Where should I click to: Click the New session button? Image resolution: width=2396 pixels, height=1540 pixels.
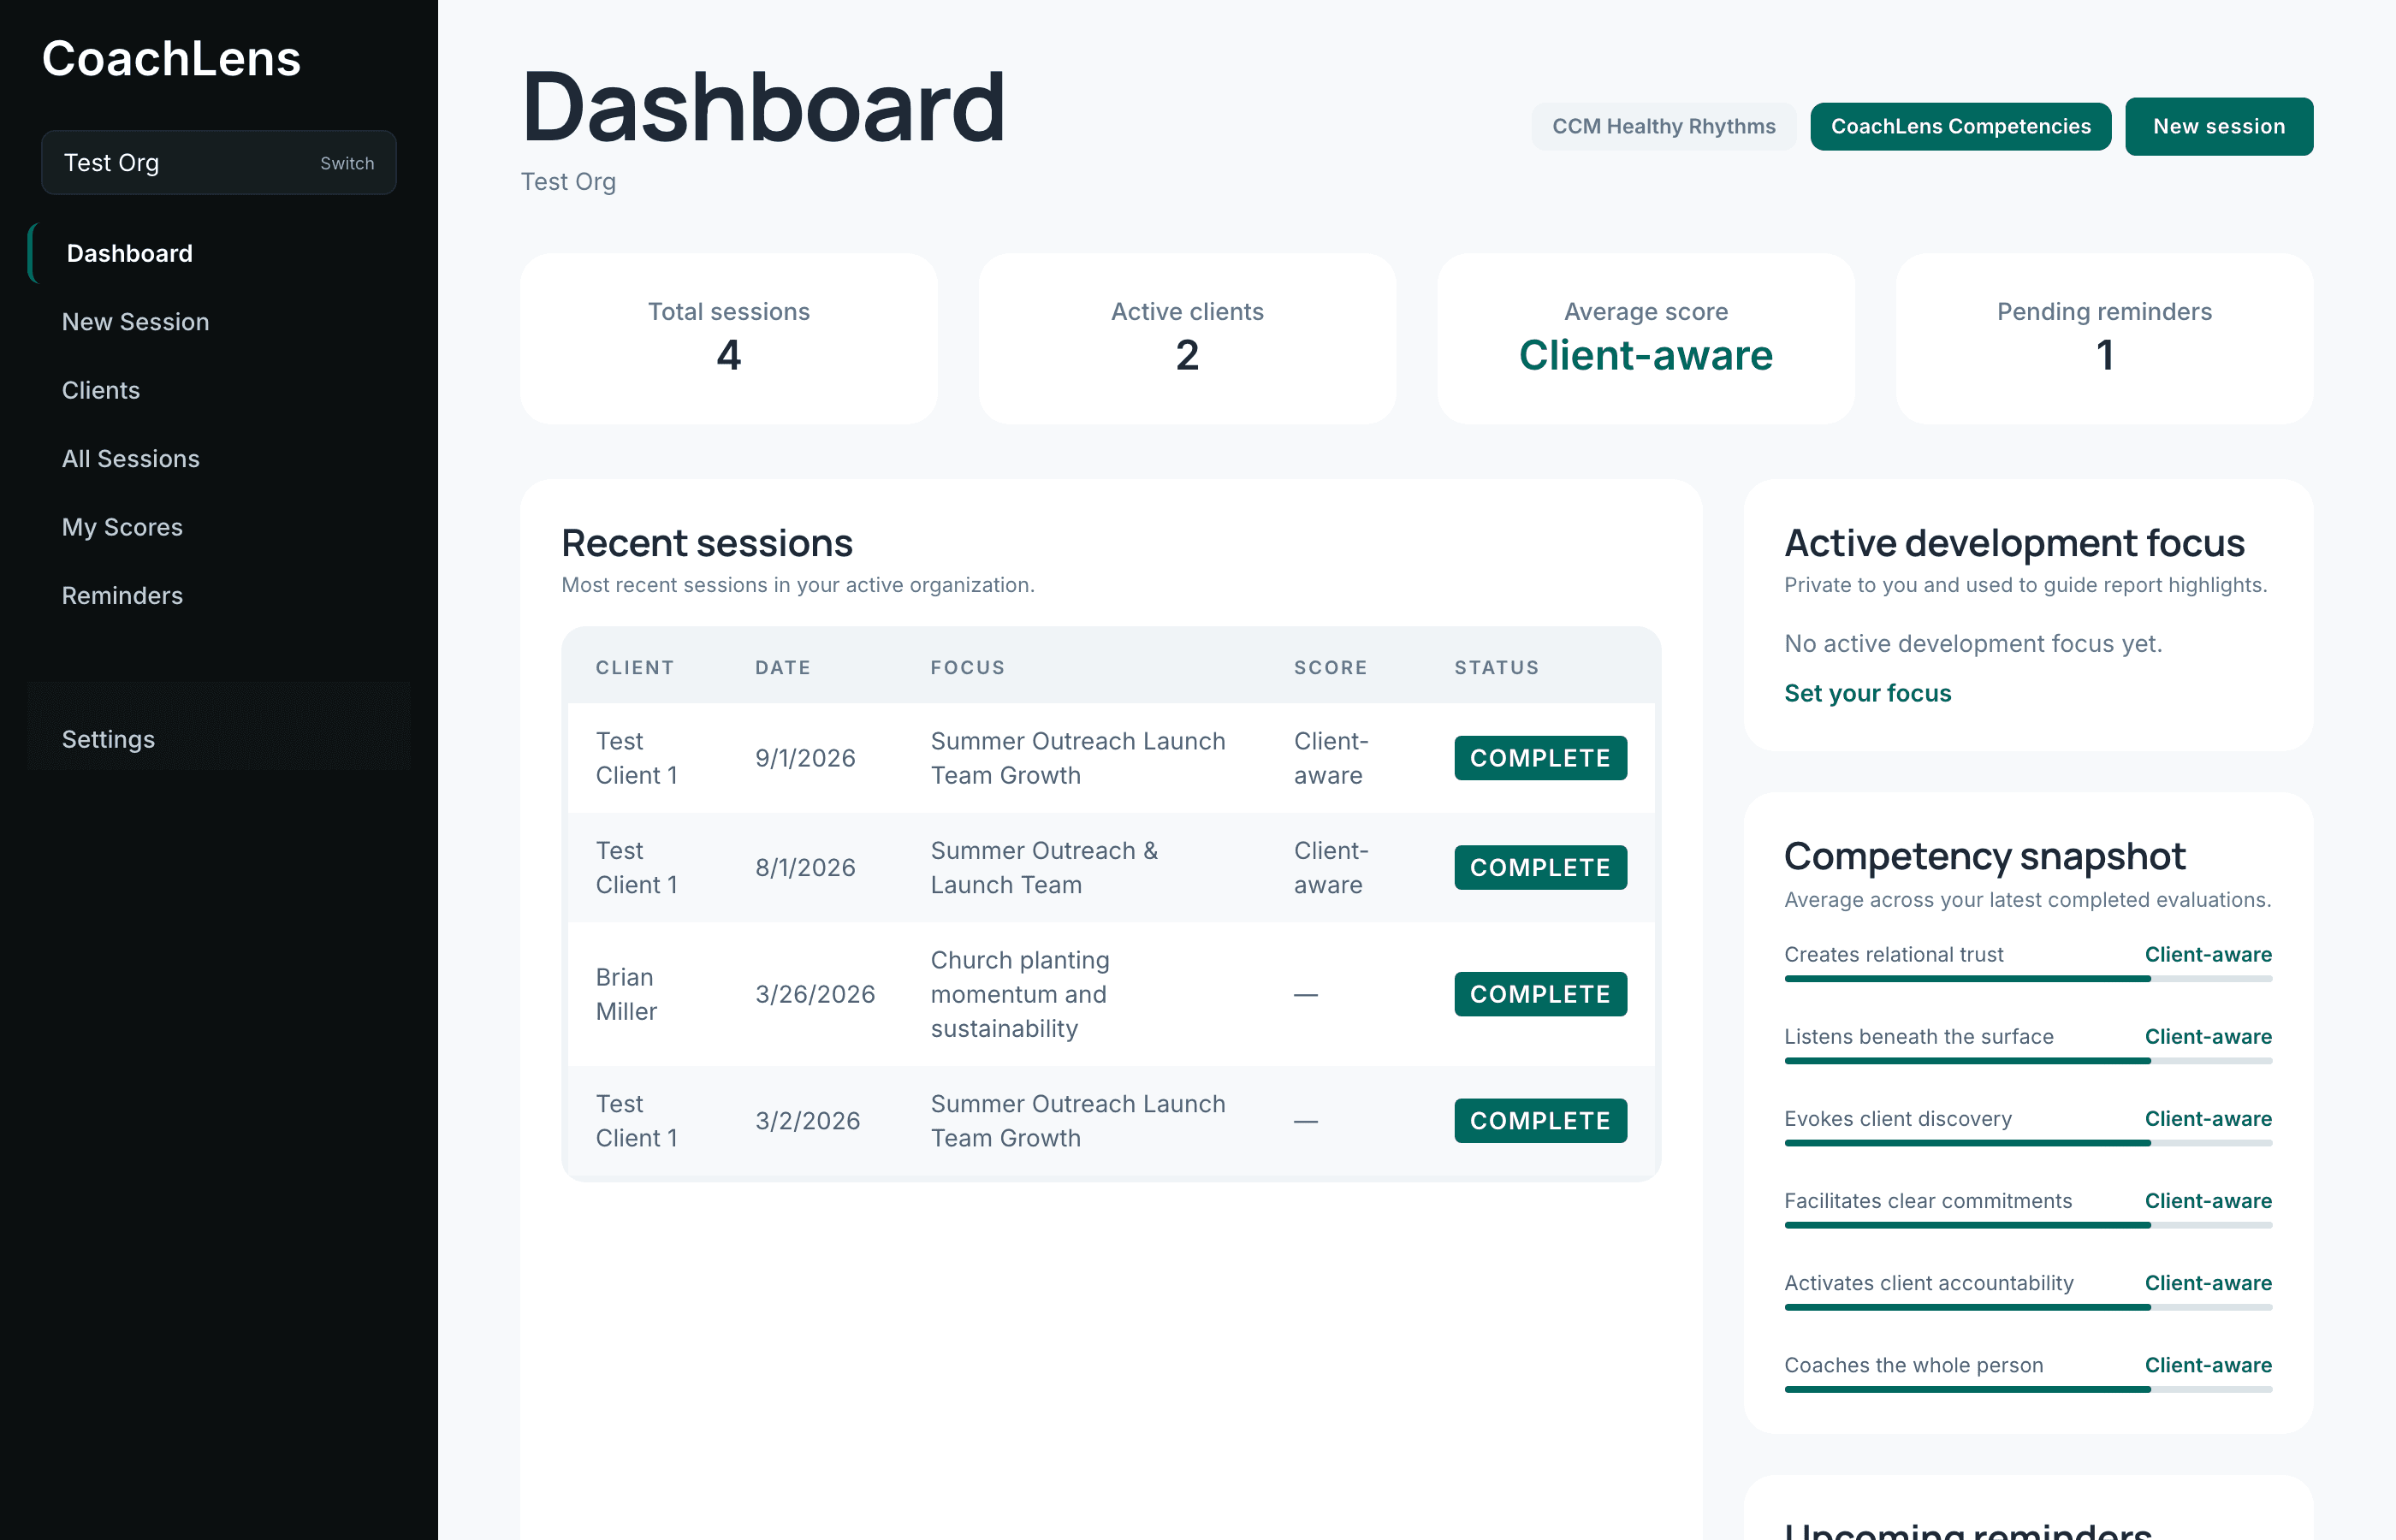tap(2219, 127)
